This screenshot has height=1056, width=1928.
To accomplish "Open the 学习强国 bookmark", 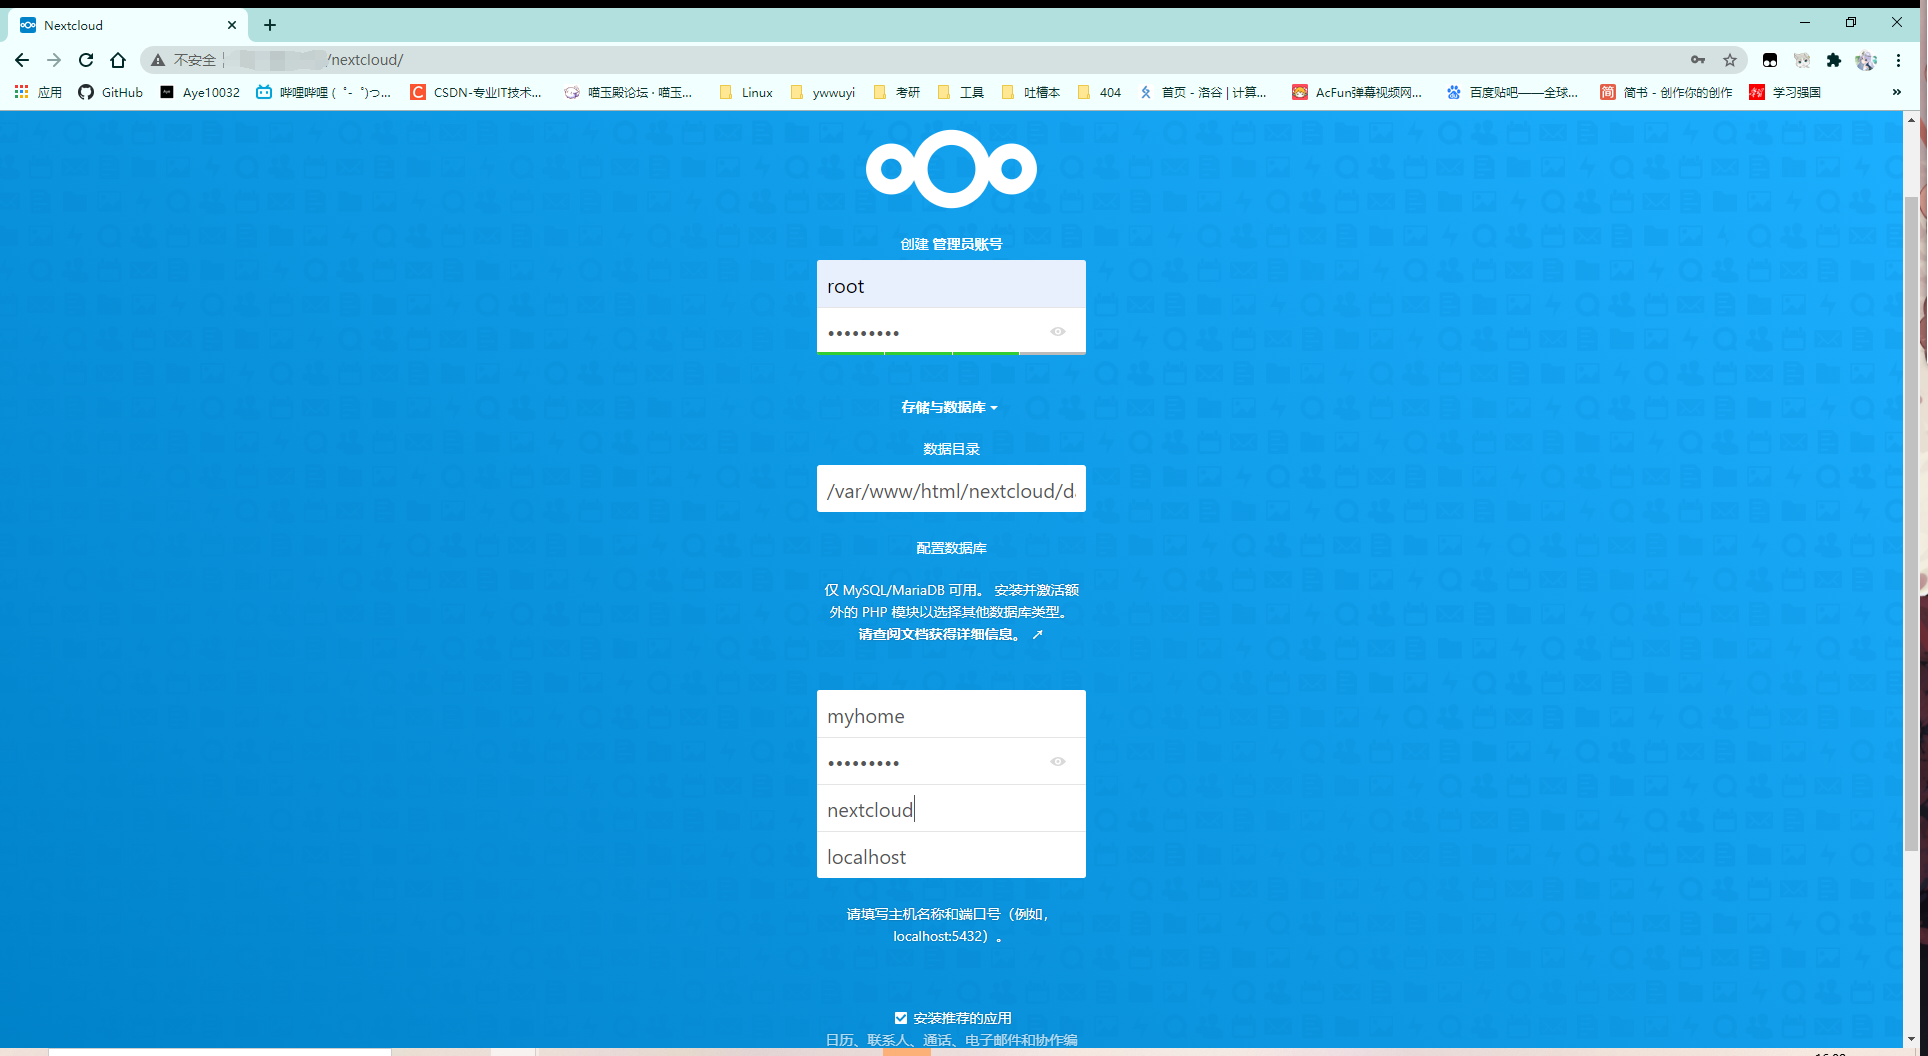I will (x=1785, y=92).
